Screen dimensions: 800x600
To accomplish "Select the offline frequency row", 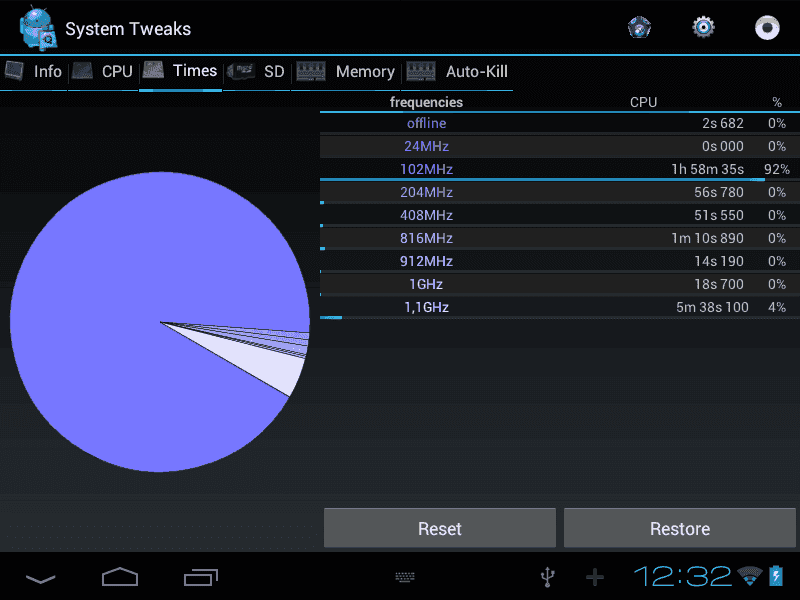I will click(559, 123).
